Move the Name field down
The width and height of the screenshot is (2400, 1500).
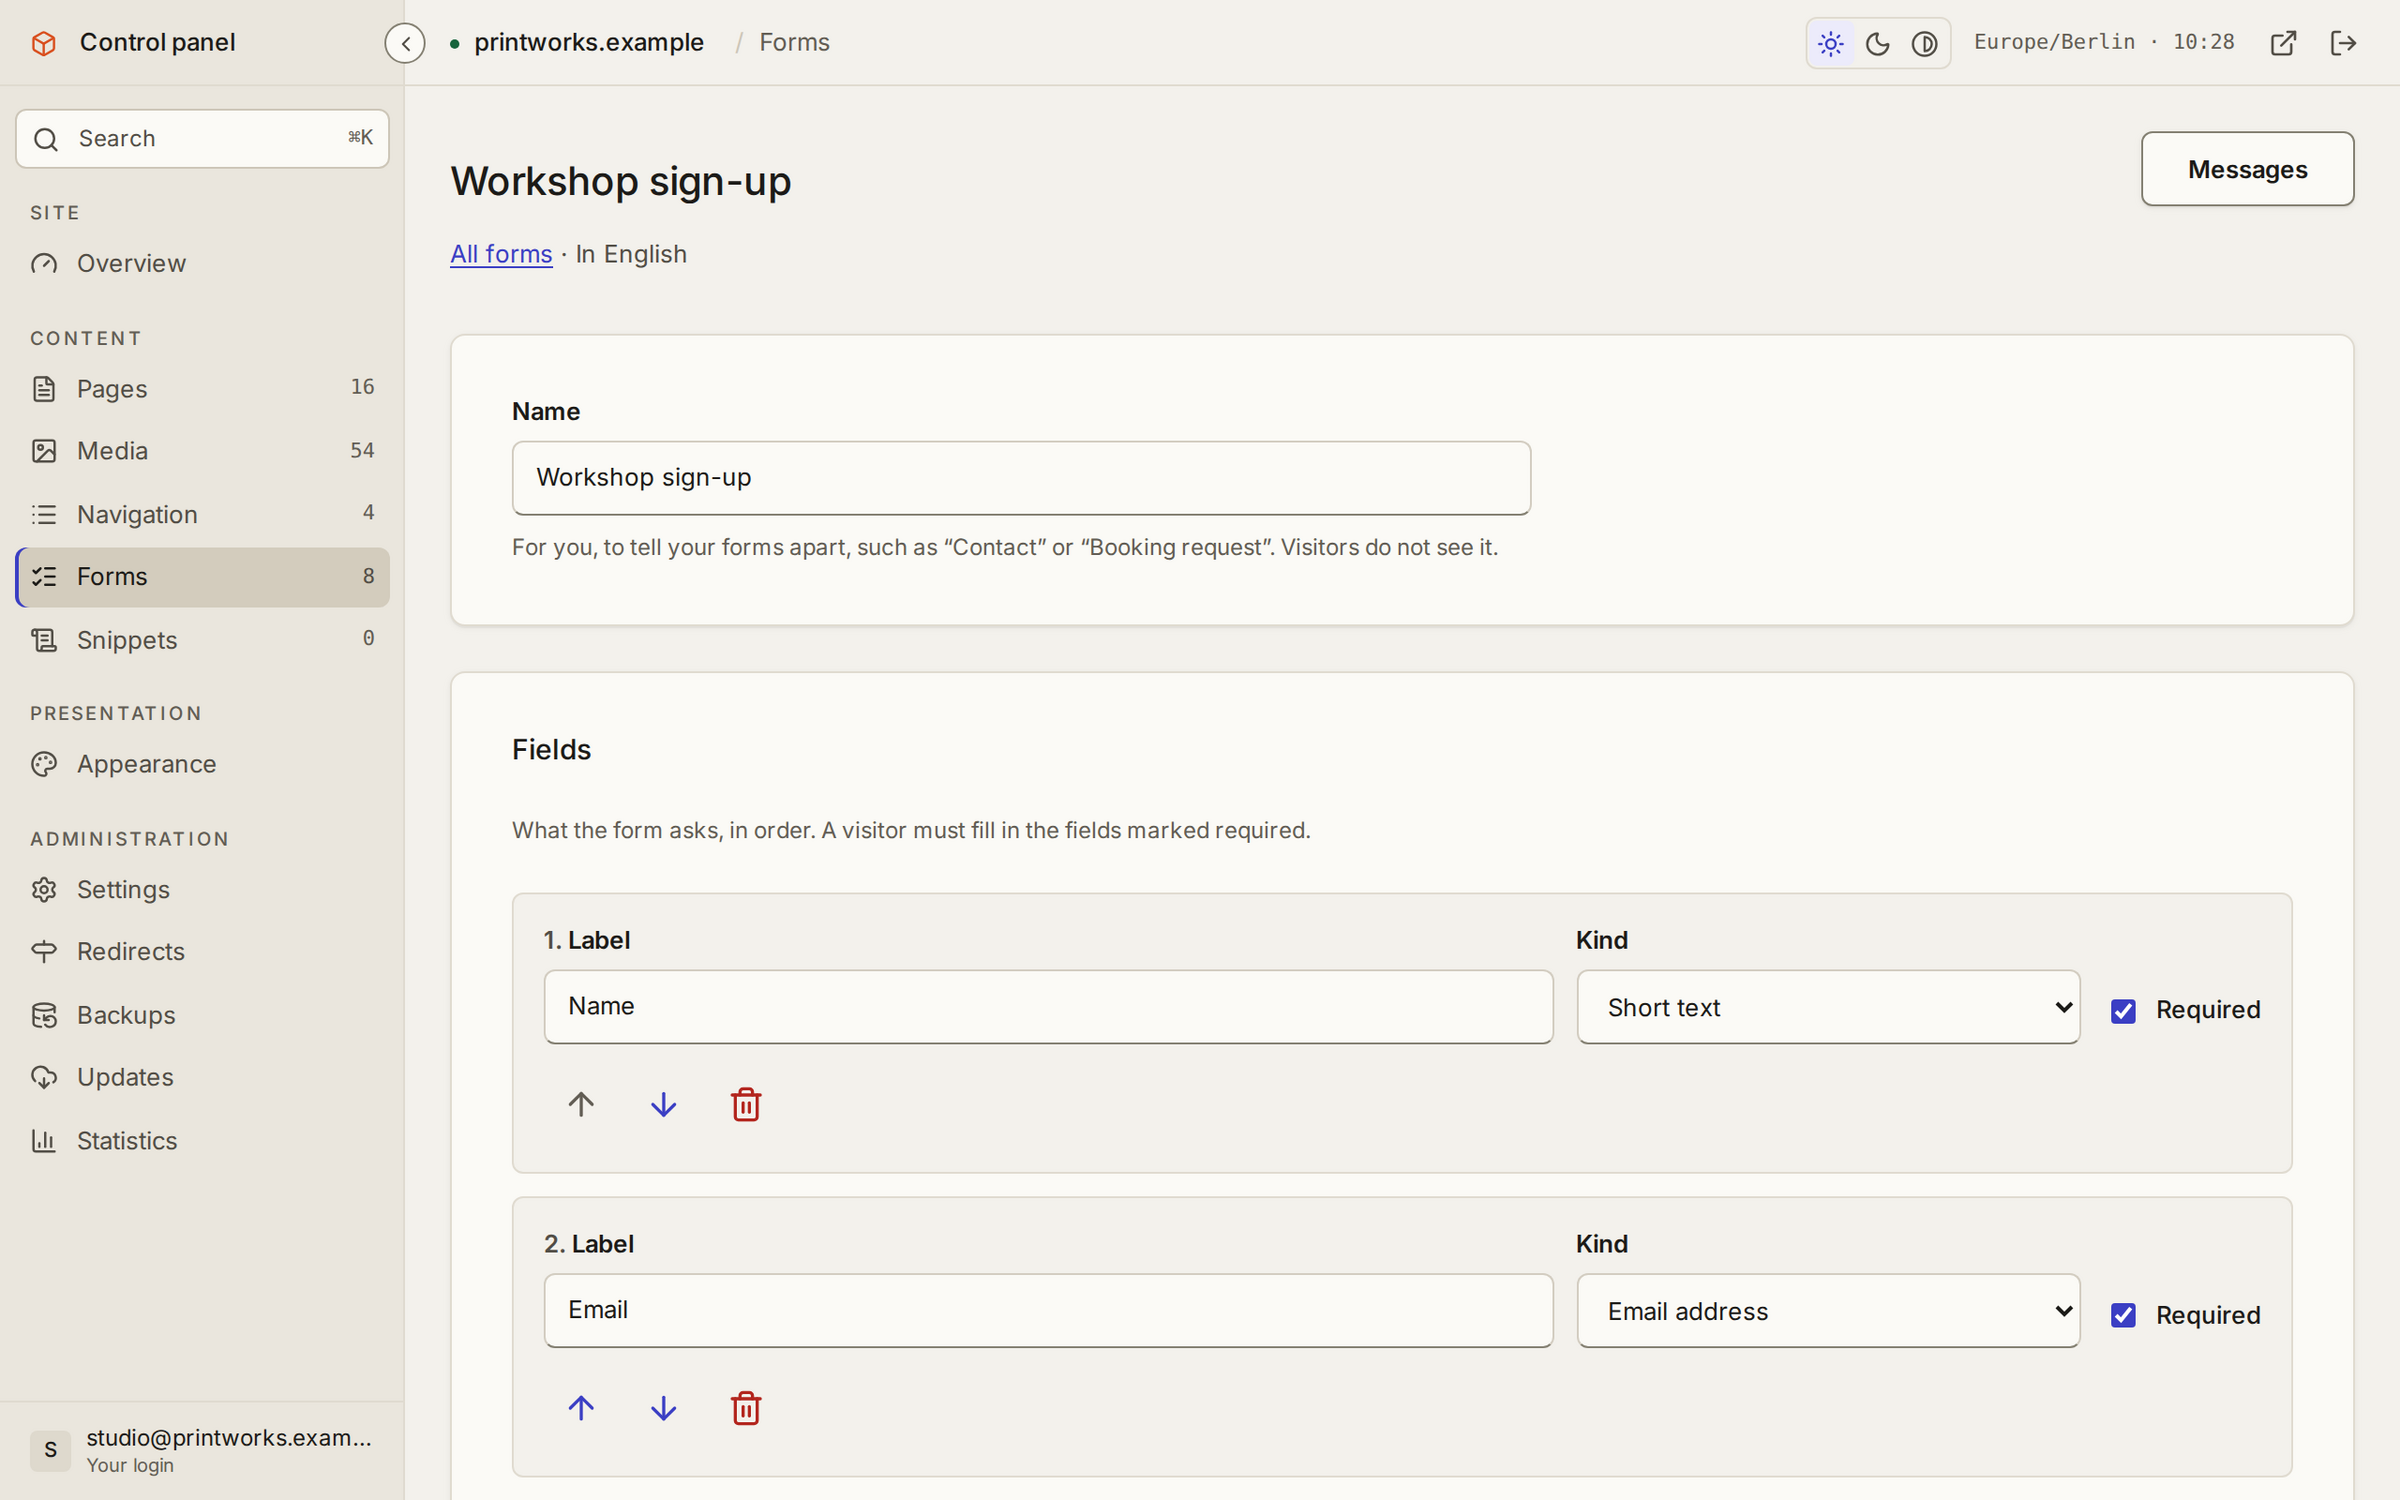pos(663,1104)
